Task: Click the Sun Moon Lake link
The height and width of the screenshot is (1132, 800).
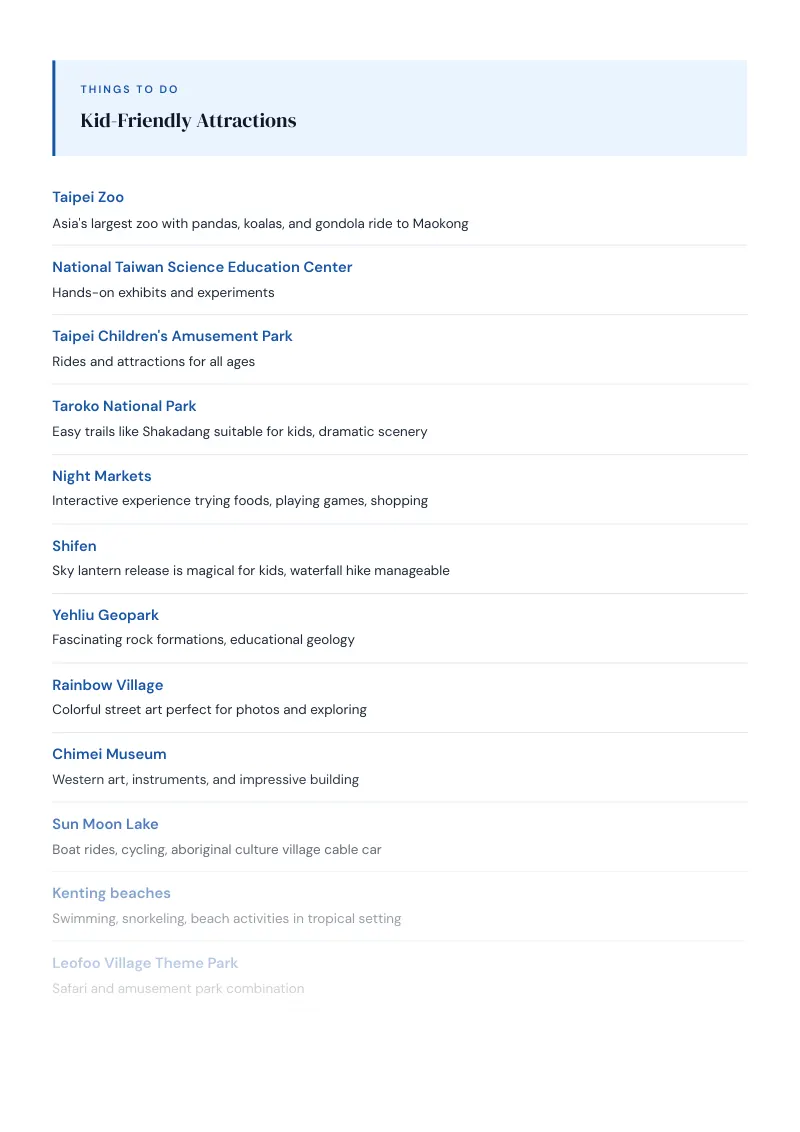Action: tap(105, 824)
